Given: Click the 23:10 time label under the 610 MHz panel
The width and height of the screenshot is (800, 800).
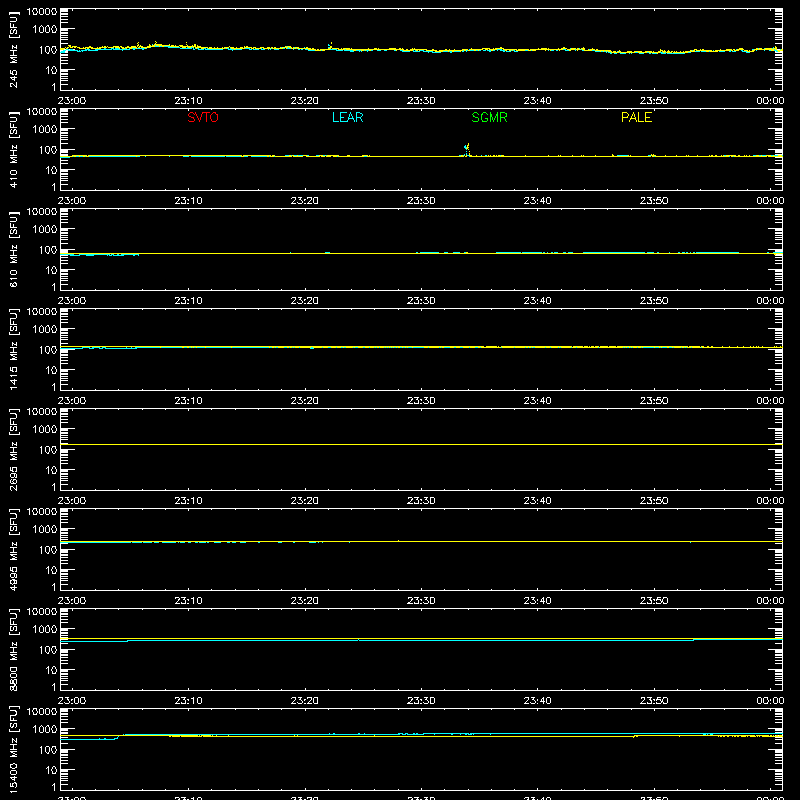Looking at the screenshot, I should click(x=188, y=301).
